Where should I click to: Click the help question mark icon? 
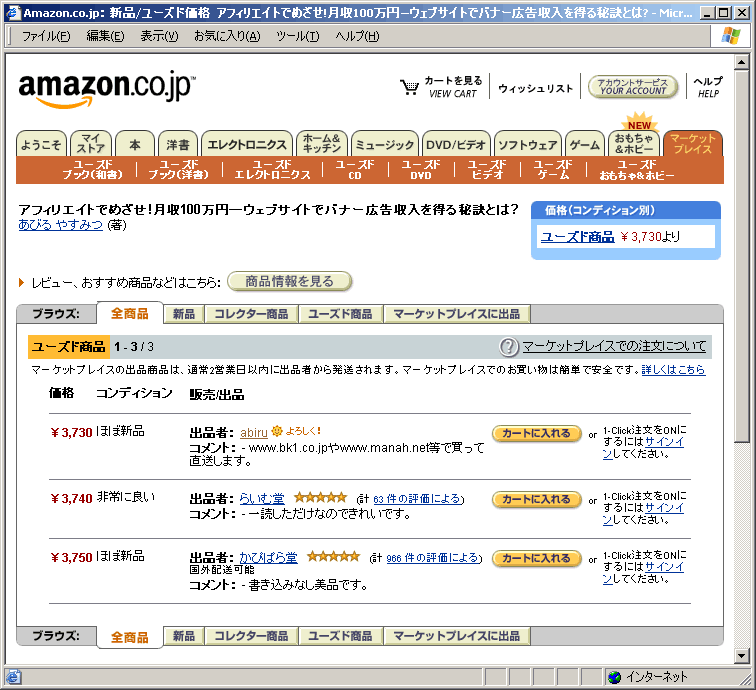(508, 347)
